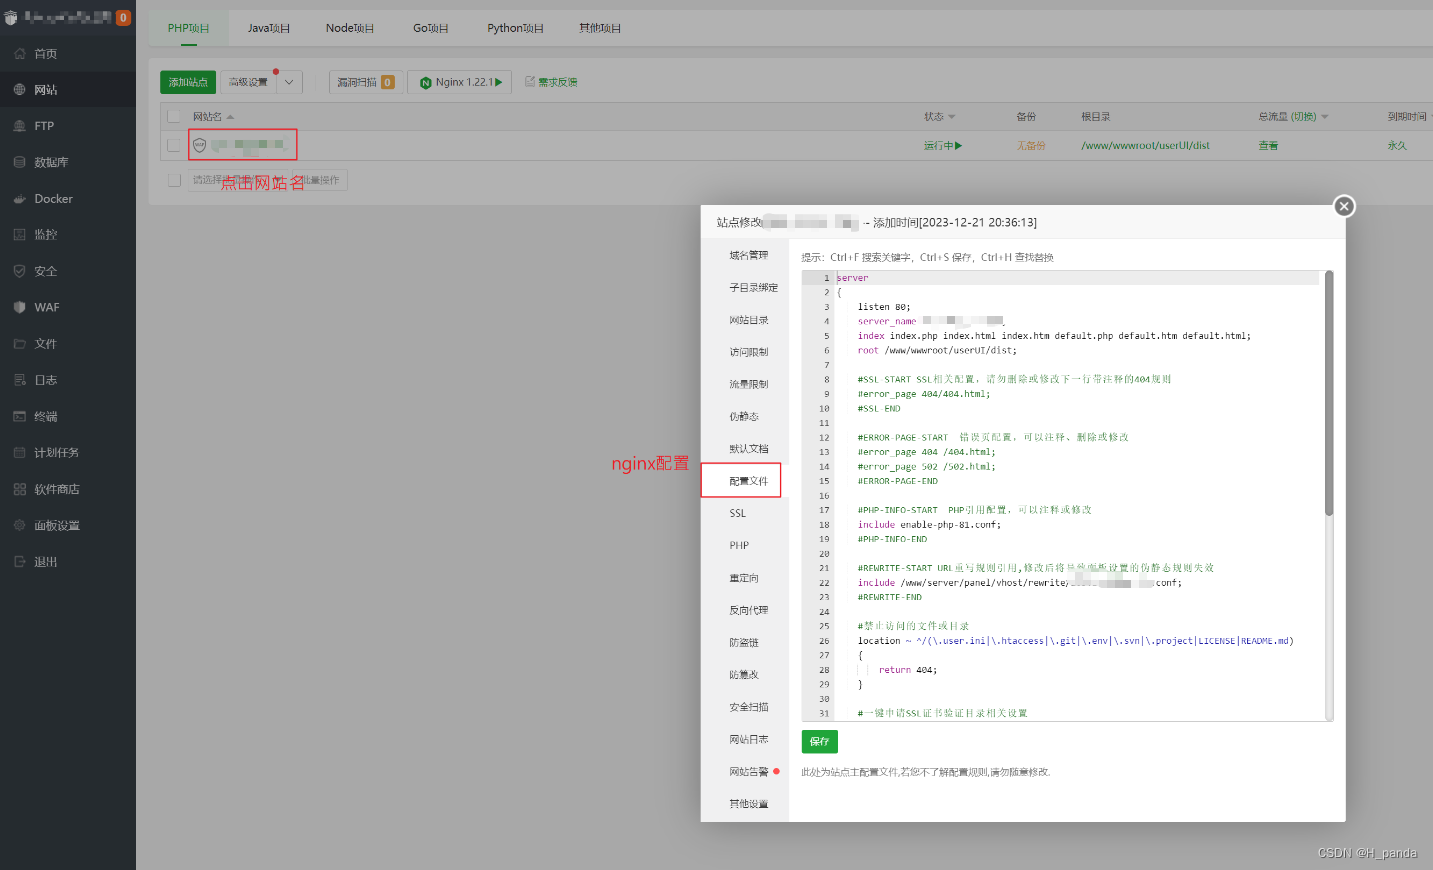Close the site modification dialog
The image size is (1433, 870).
coord(1344,206)
